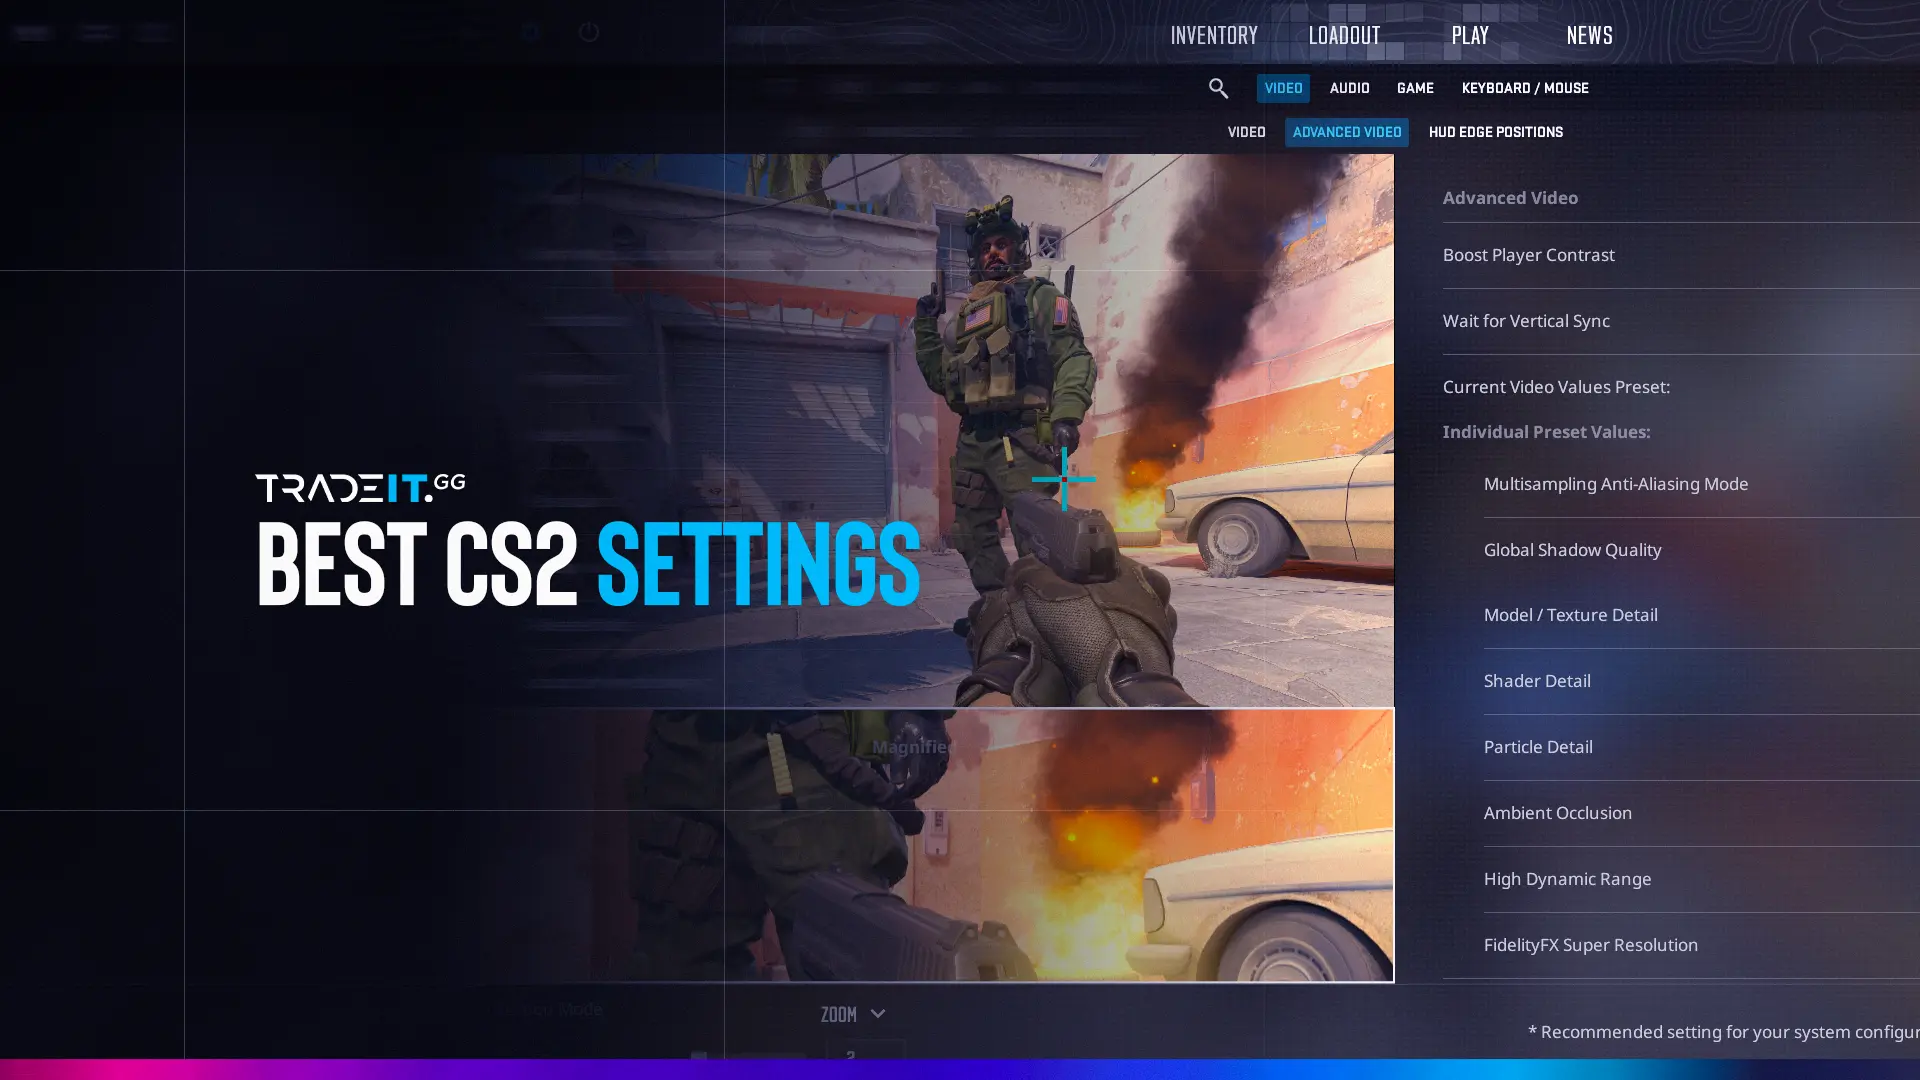Toggle High Dynamic Range setting
Screen dimensions: 1920x1080
(1567, 877)
